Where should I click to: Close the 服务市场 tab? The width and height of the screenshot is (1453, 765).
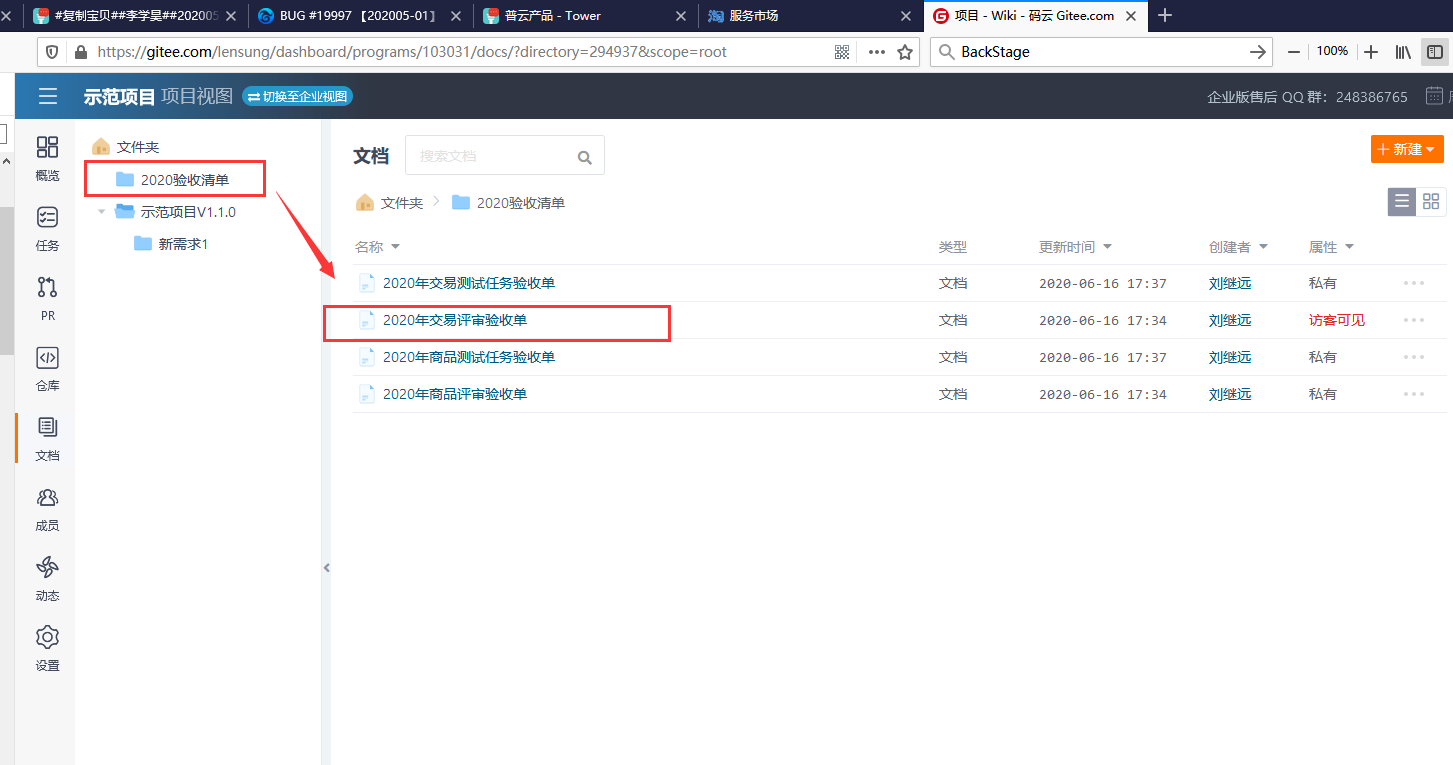[x=906, y=16]
